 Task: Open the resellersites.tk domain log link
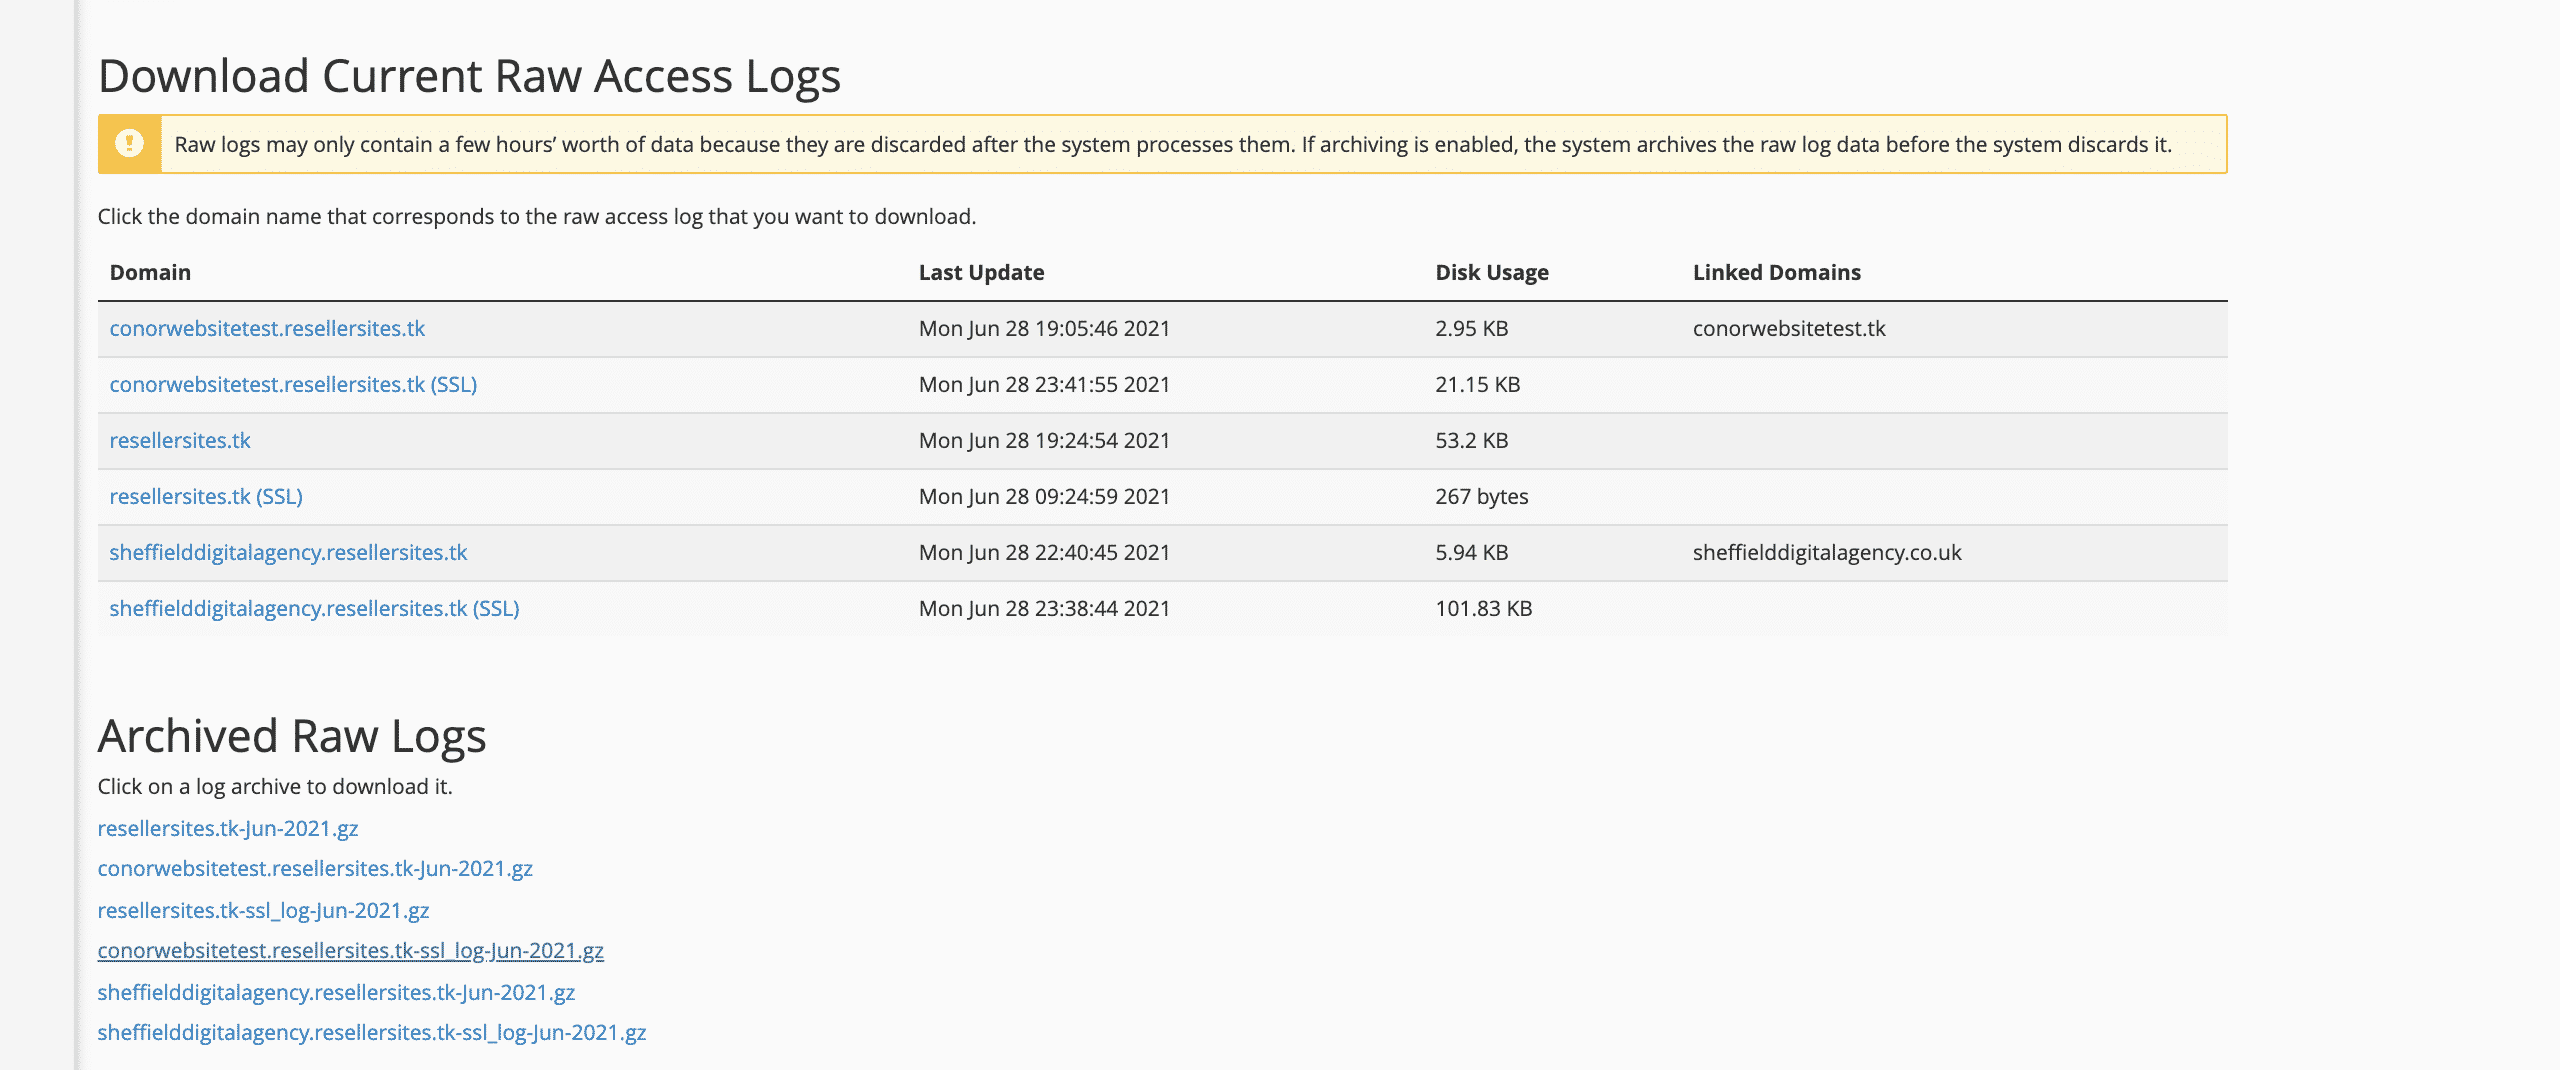(x=180, y=441)
